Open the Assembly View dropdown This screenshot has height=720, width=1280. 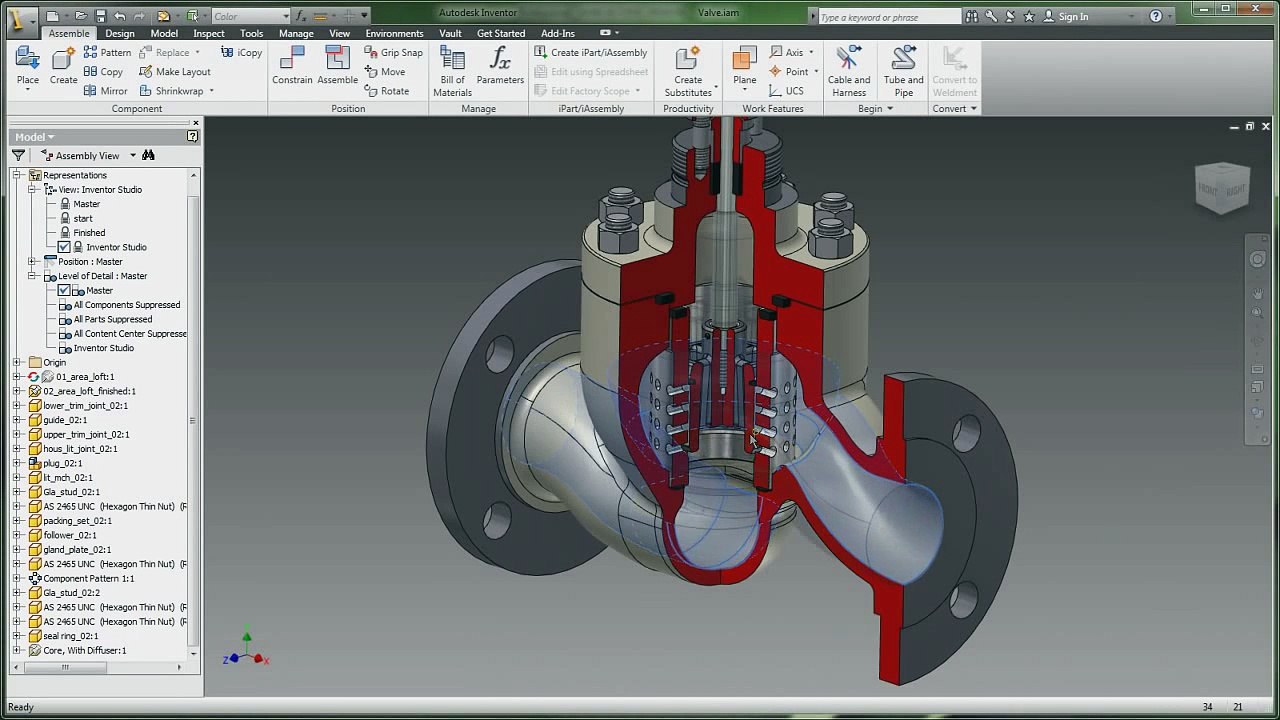(132, 156)
